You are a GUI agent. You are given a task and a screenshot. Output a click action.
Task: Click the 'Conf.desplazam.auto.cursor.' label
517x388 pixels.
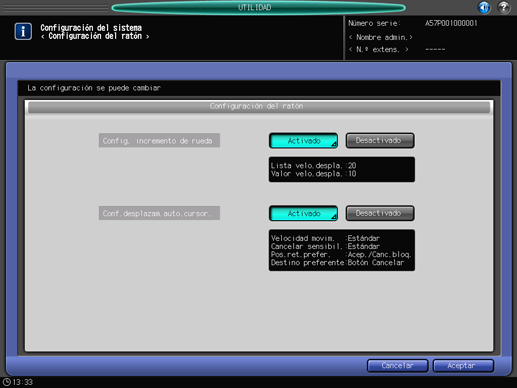(159, 213)
